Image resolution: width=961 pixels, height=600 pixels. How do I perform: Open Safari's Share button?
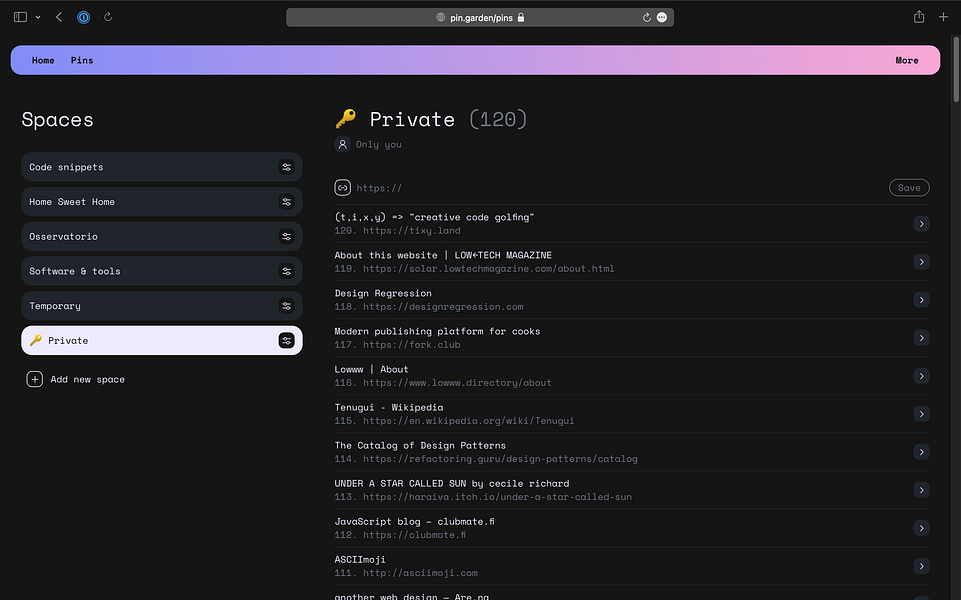coord(919,17)
